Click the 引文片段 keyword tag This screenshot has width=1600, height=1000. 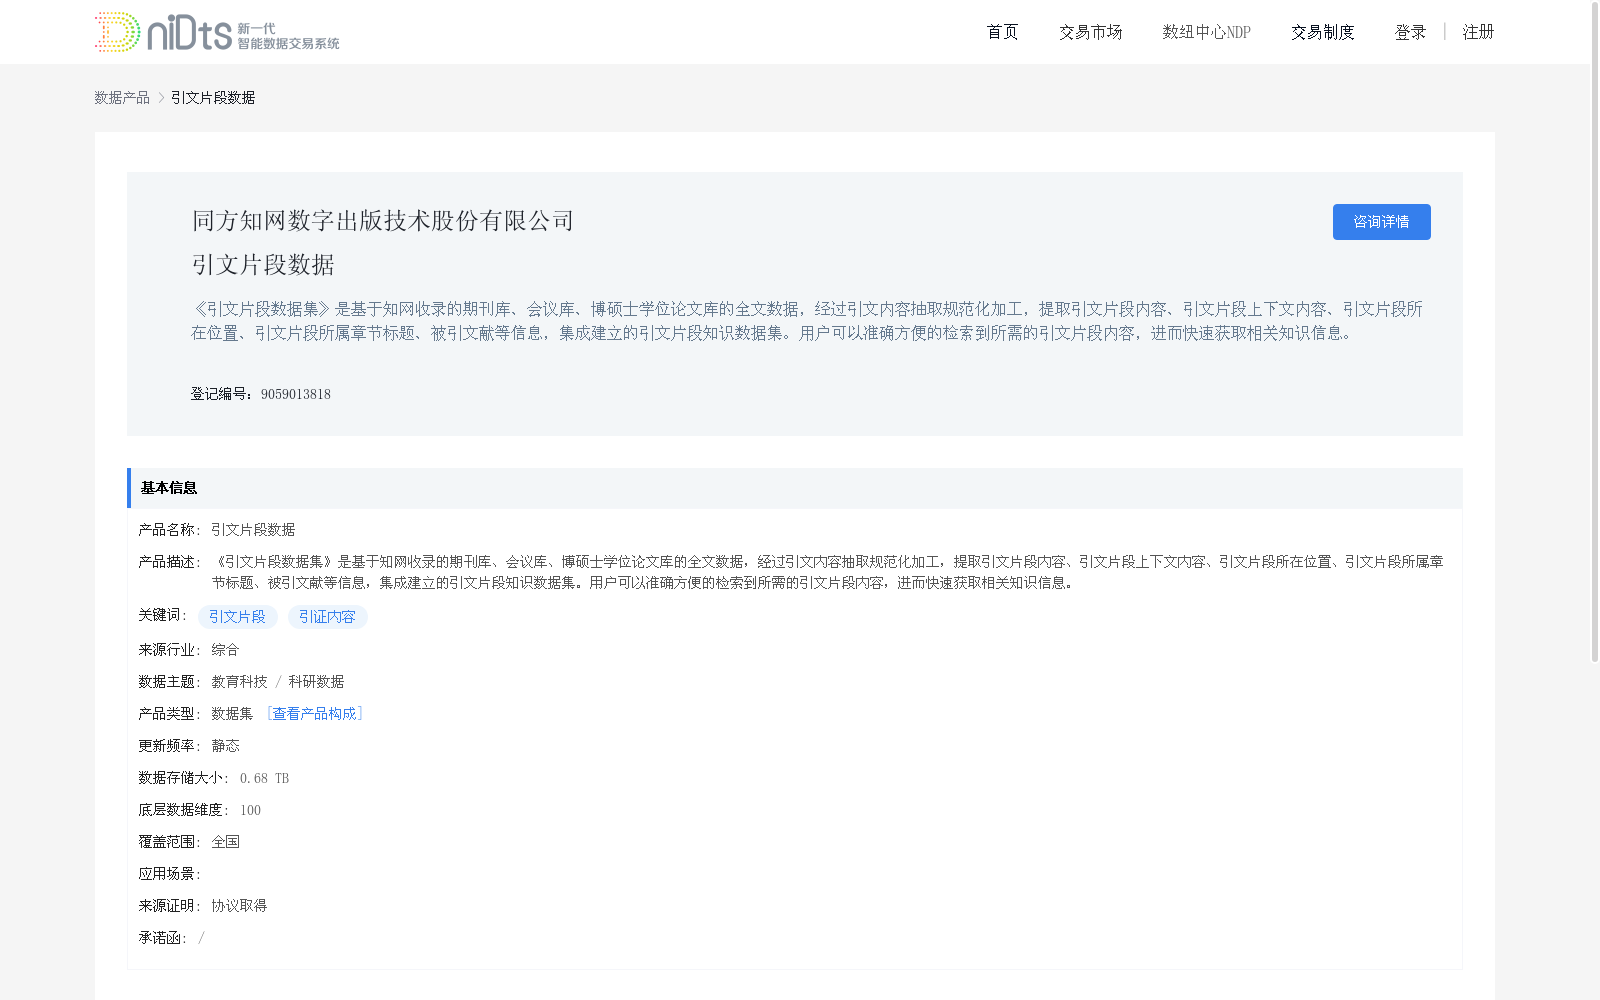pos(237,617)
